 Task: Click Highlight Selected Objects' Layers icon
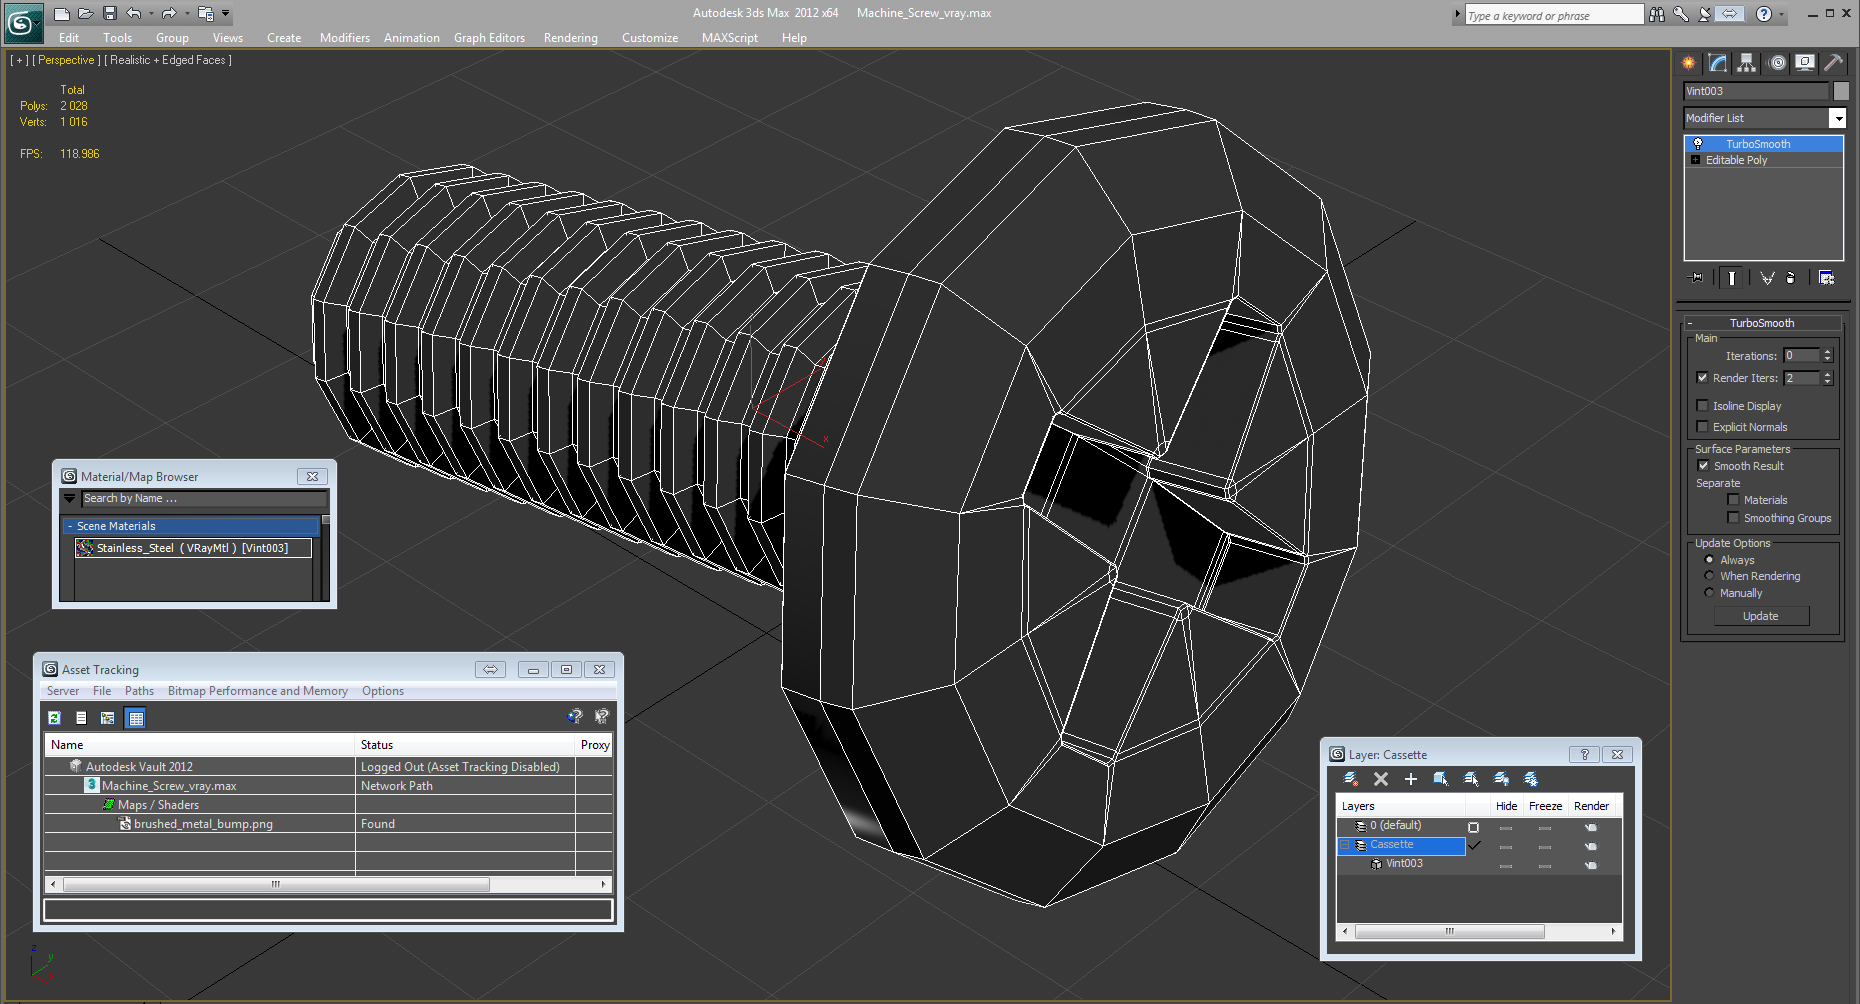pos(1471,779)
